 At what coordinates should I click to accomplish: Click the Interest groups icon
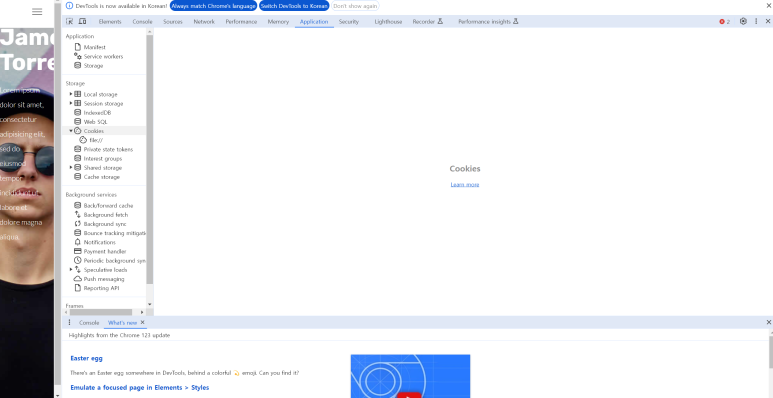(x=77, y=158)
